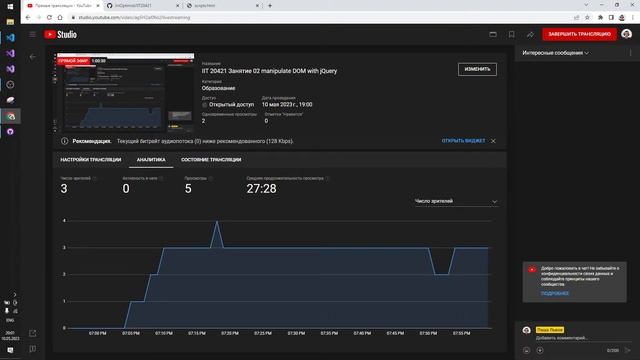Open the chat three-dot options menu
The height and width of the screenshot is (360, 640).
click(x=631, y=53)
